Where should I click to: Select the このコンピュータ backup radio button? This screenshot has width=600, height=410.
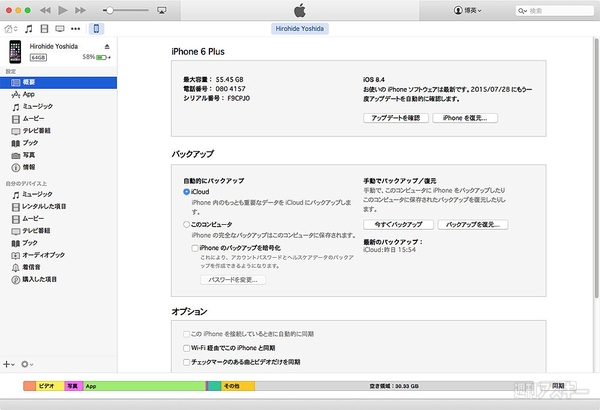pyautogui.click(x=186, y=224)
